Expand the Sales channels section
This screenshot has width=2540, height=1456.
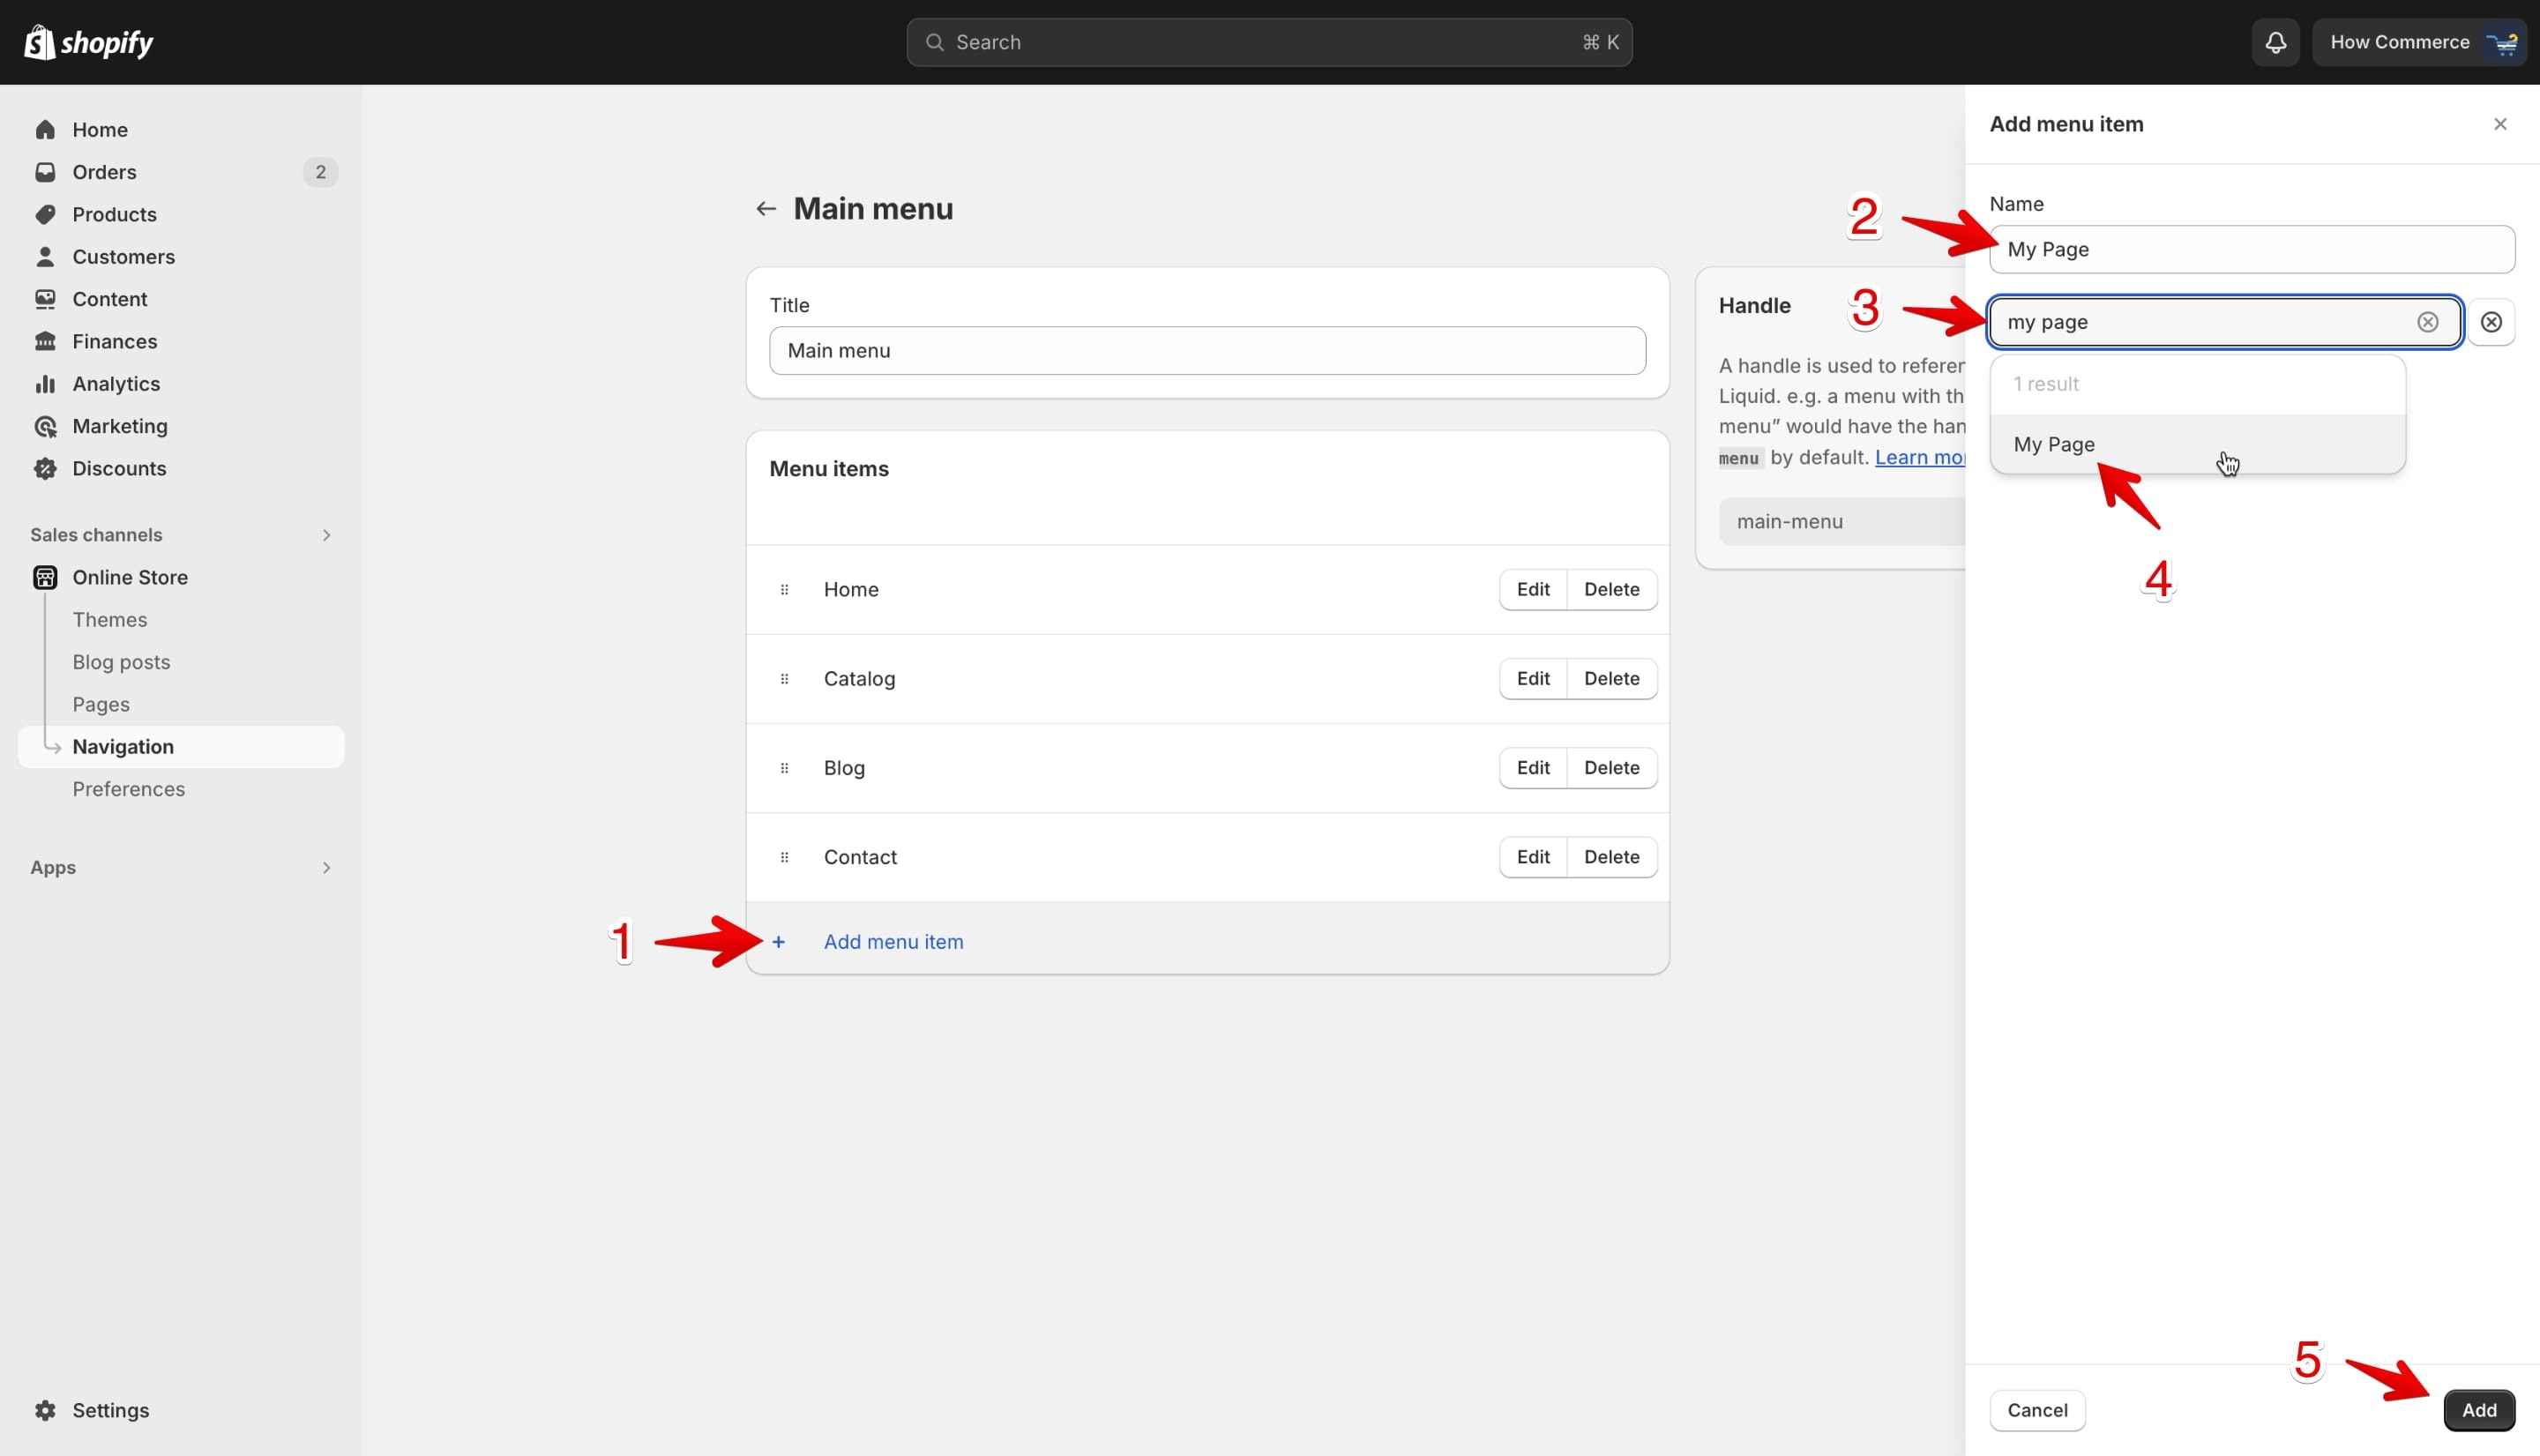tap(326, 535)
